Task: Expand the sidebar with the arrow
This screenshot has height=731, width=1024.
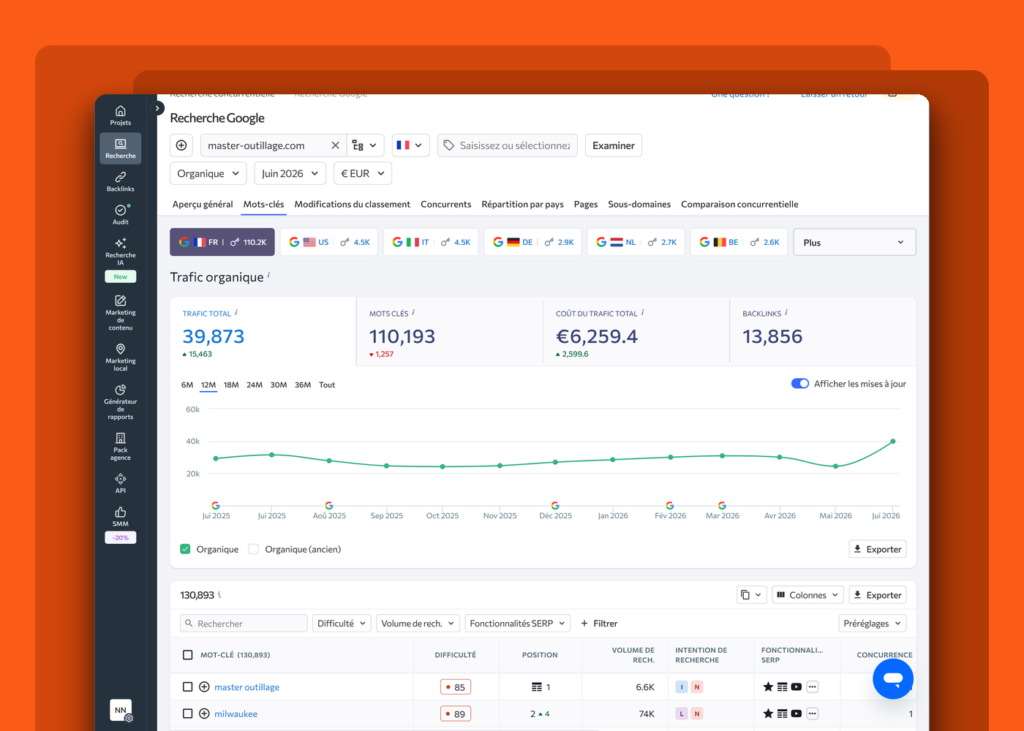Action: 157,108
